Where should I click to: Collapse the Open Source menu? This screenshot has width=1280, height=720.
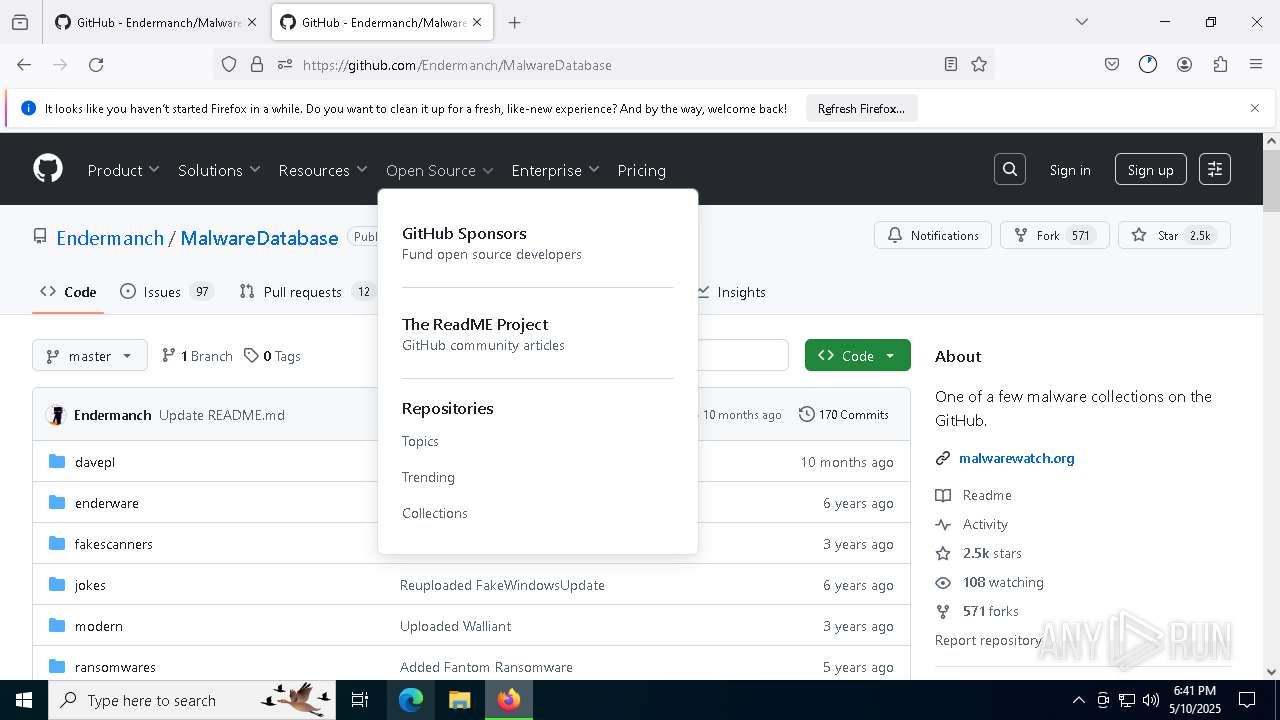coord(440,170)
